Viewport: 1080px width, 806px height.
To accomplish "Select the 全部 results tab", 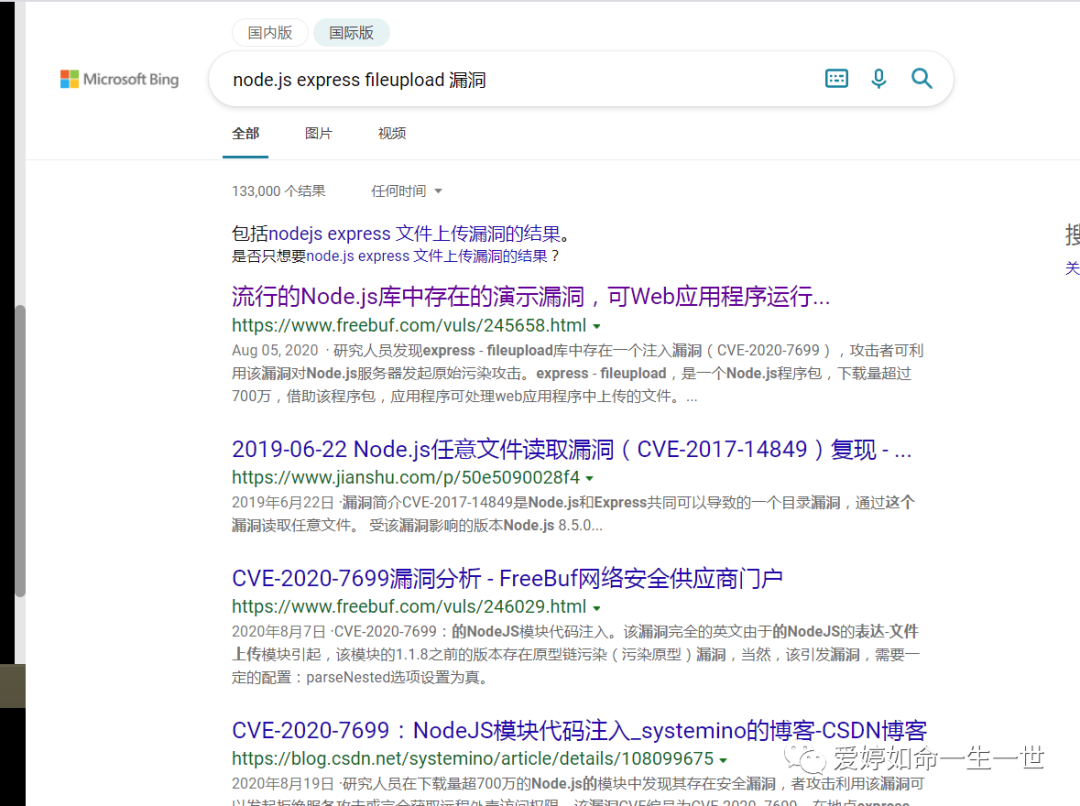I will (245, 133).
